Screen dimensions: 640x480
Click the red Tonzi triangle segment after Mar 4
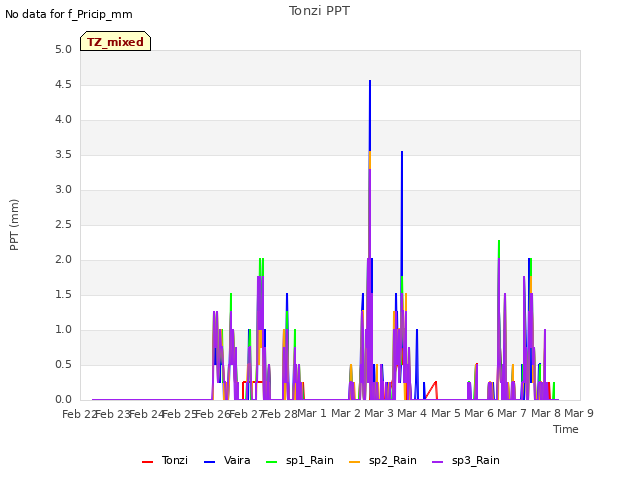[432, 390]
